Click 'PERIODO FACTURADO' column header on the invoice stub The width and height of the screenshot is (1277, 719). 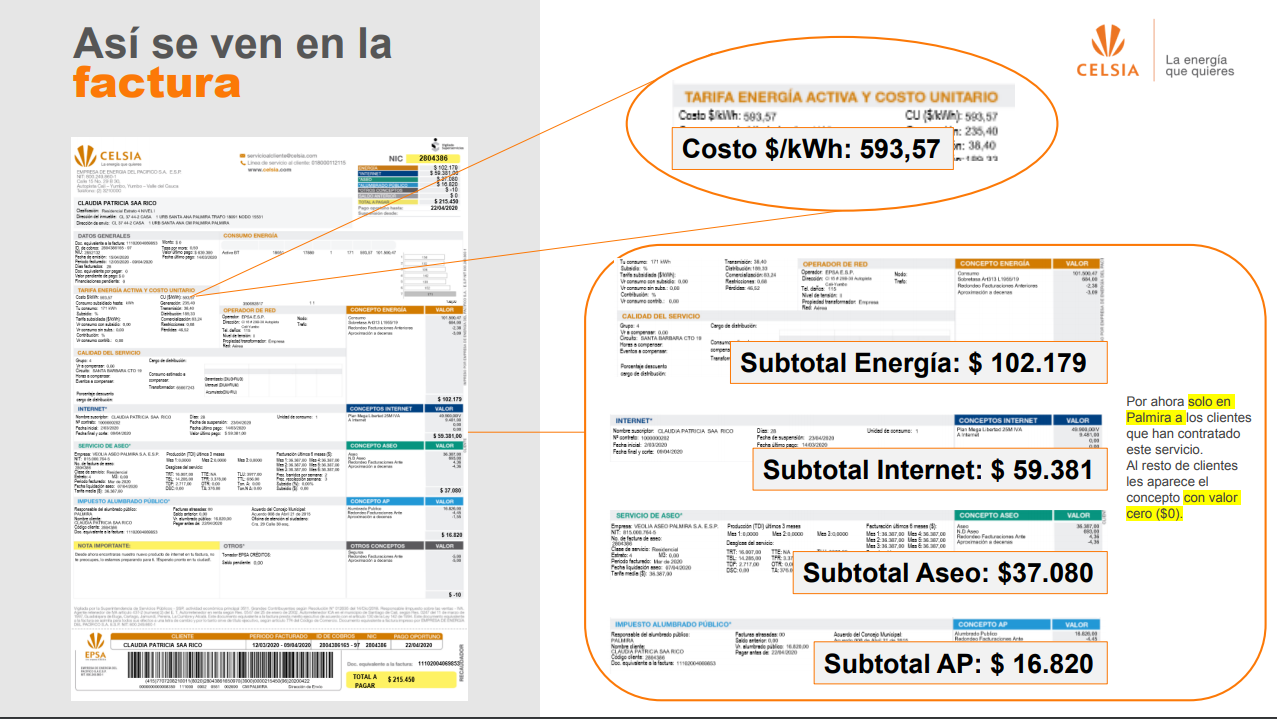click(x=279, y=636)
